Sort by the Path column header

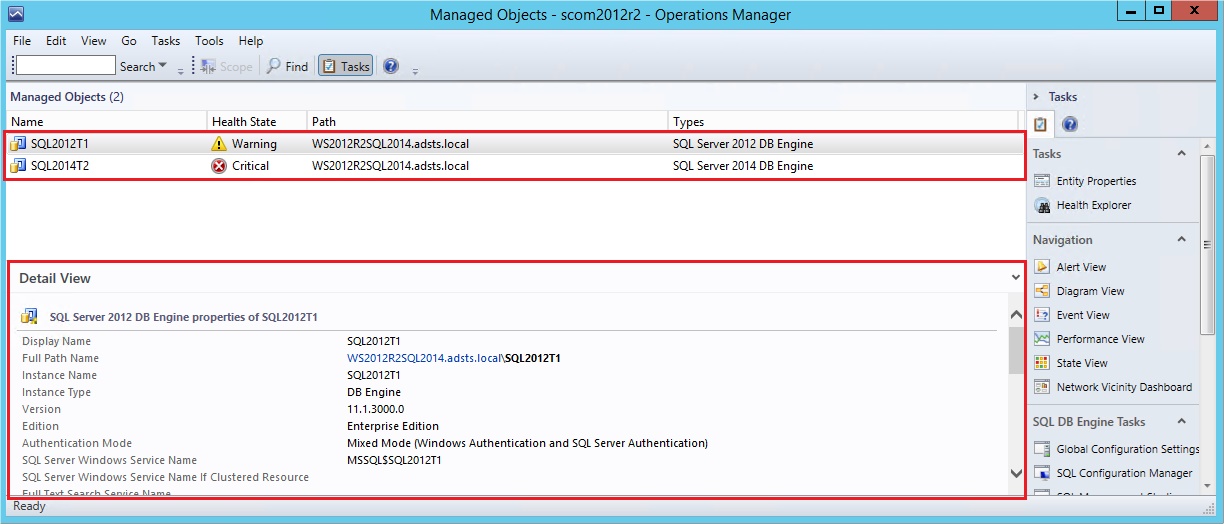click(x=488, y=122)
